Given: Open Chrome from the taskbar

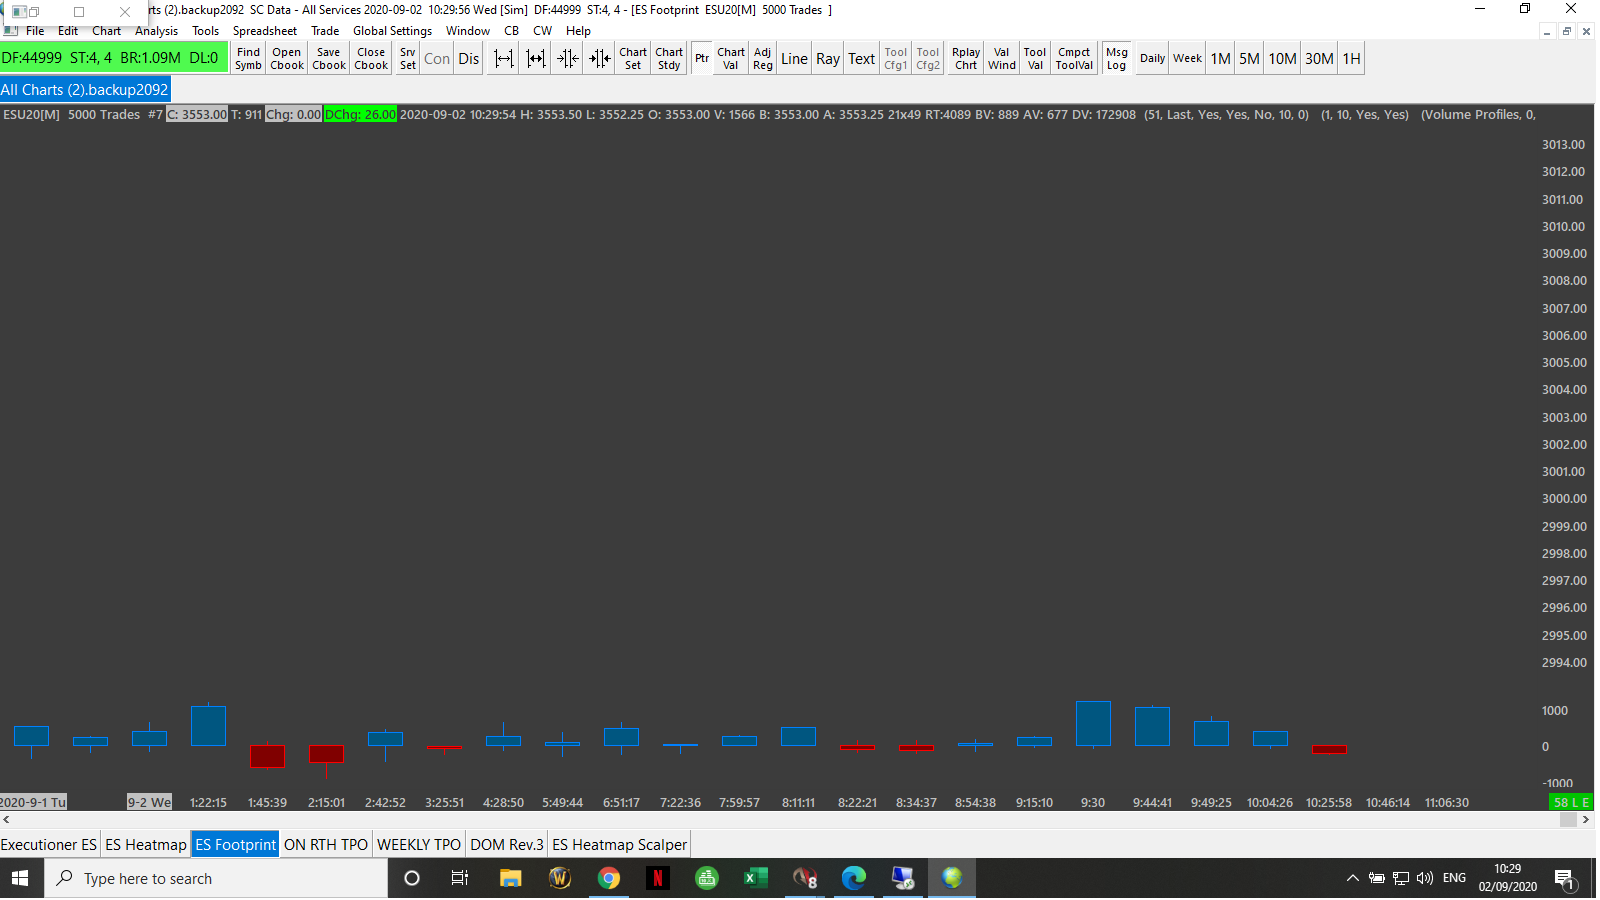Looking at the screenshot, I should pos(609,879).
